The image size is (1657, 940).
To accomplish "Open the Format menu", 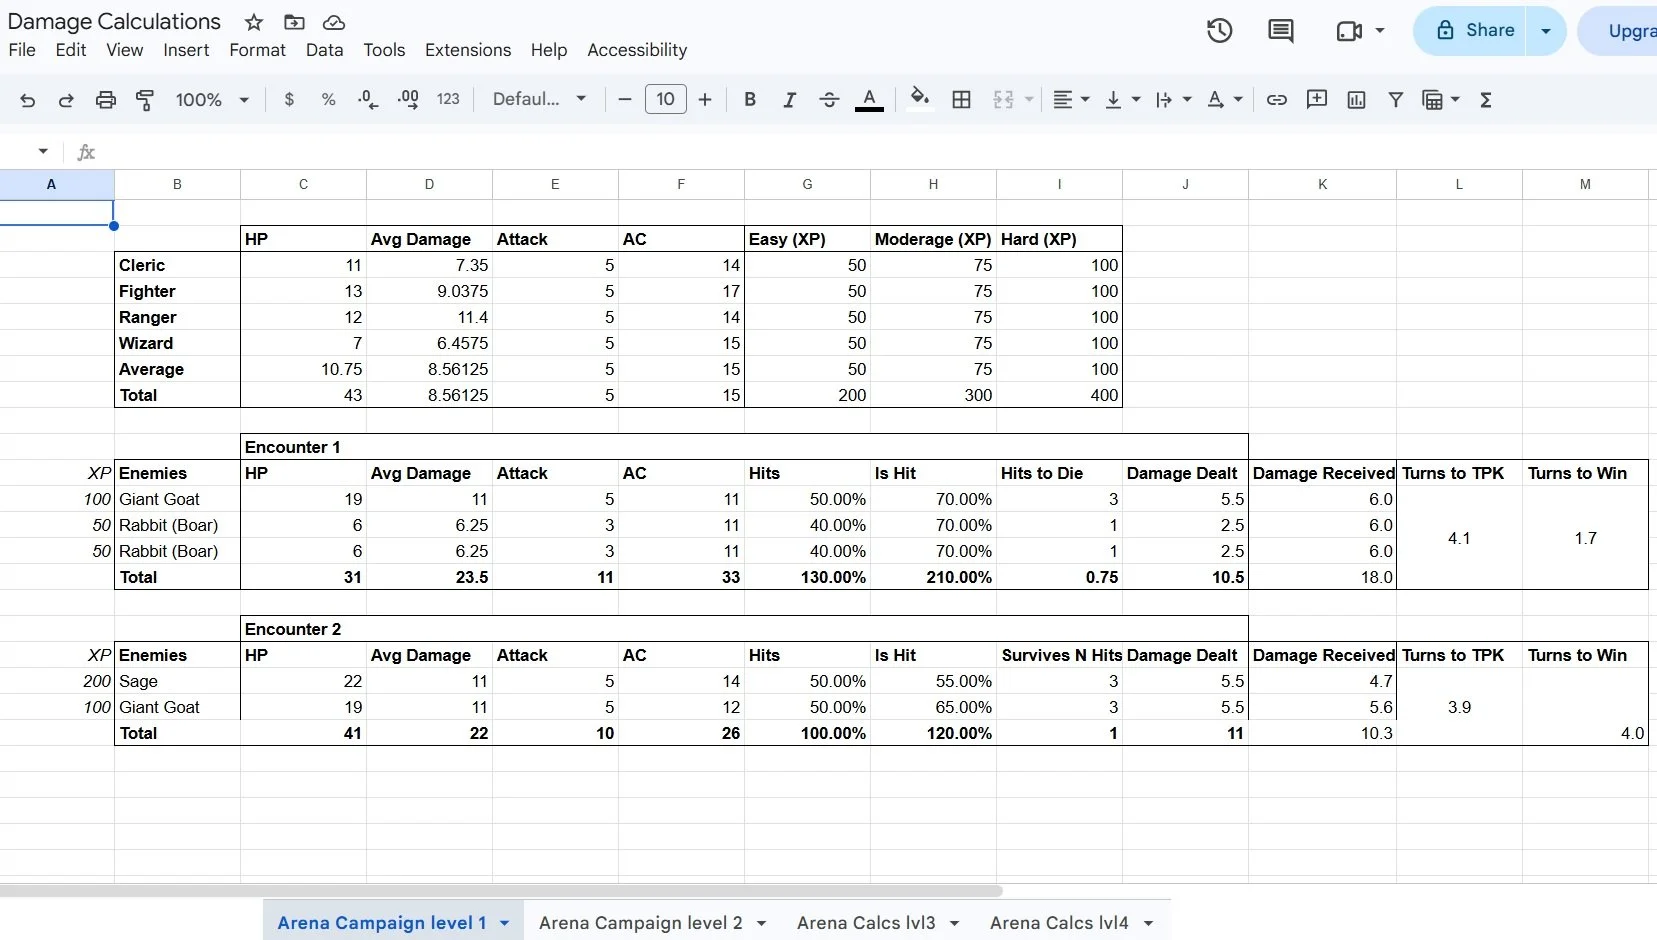I will click(x=257, y=50).
